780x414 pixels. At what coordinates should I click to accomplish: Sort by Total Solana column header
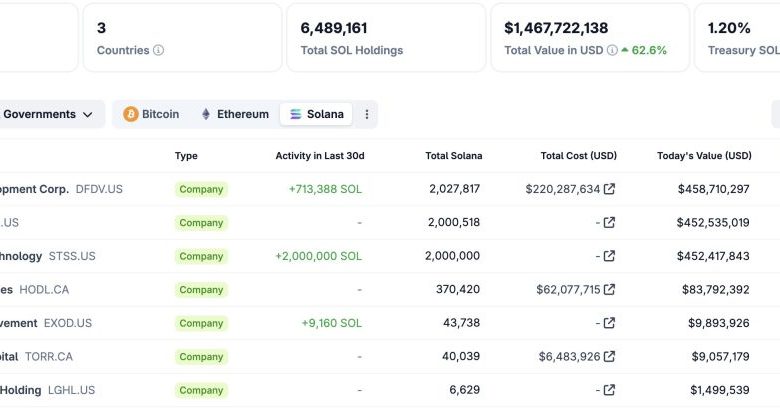pyautogui.click(x=454, y=156)
